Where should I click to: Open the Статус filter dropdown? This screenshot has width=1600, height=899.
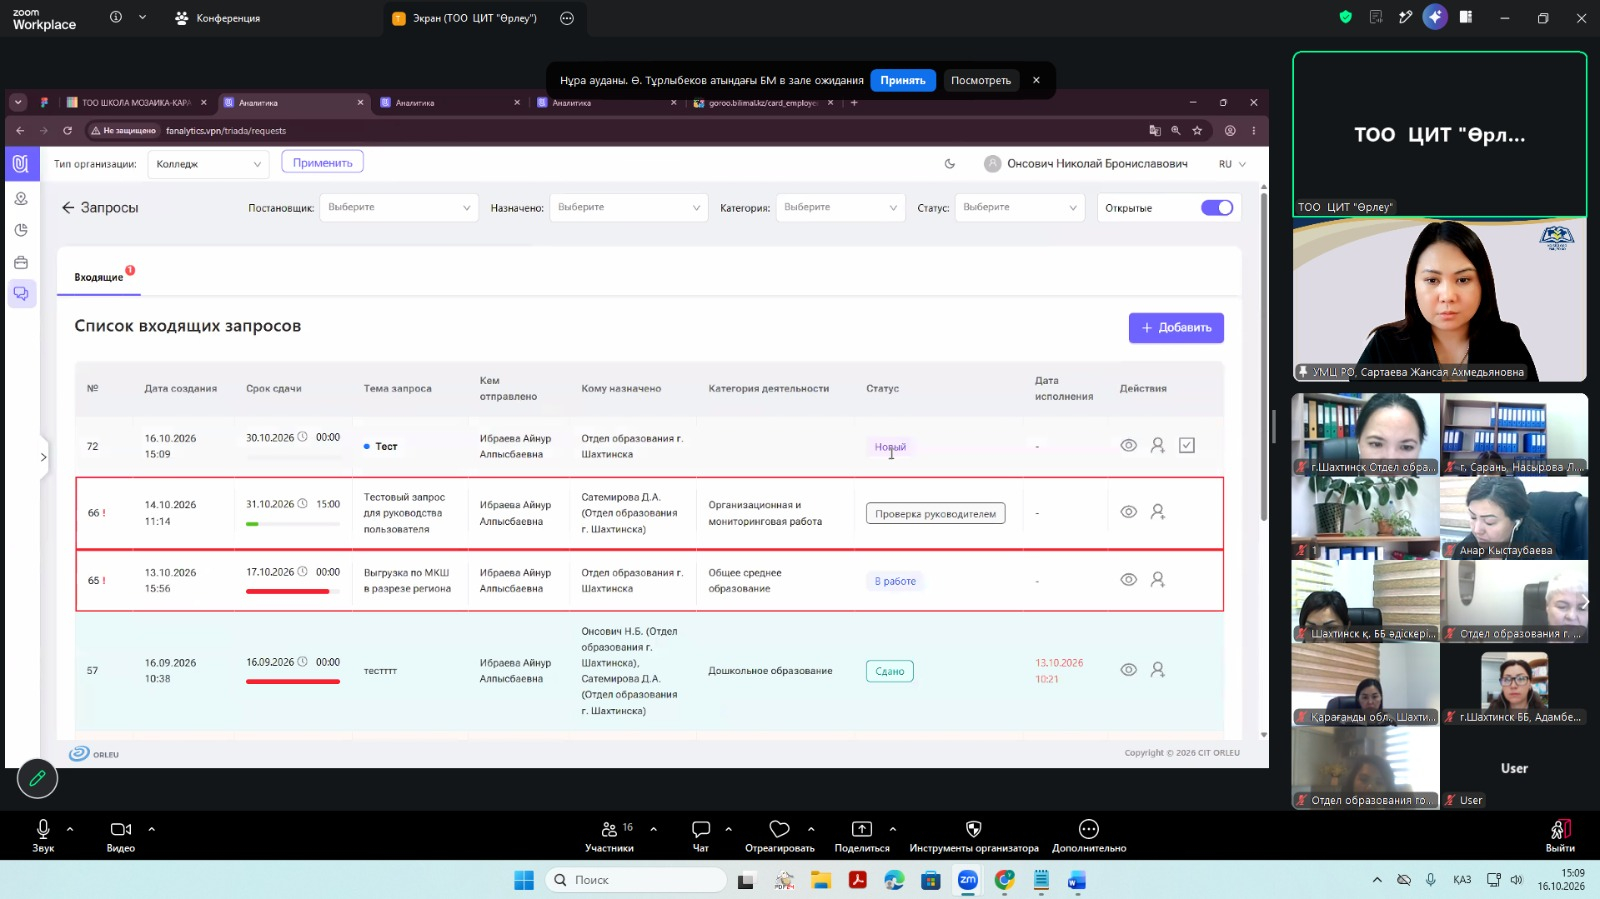tap(1019, 207)
